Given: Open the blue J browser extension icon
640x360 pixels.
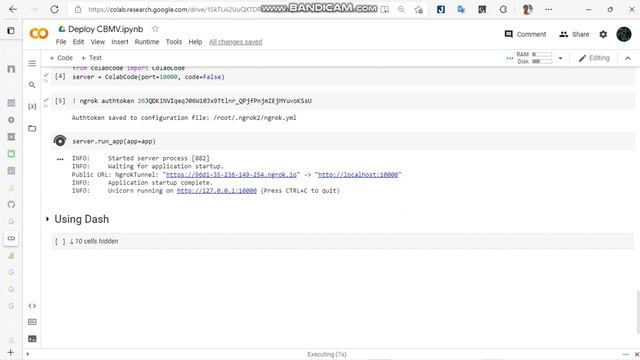Looking at the screenshot, I should [441, 9].
